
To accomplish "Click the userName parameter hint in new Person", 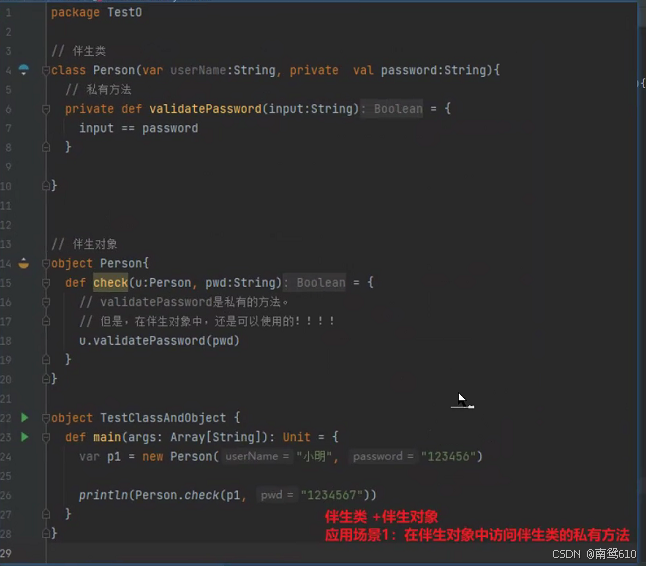I will (x=257, y=456).
